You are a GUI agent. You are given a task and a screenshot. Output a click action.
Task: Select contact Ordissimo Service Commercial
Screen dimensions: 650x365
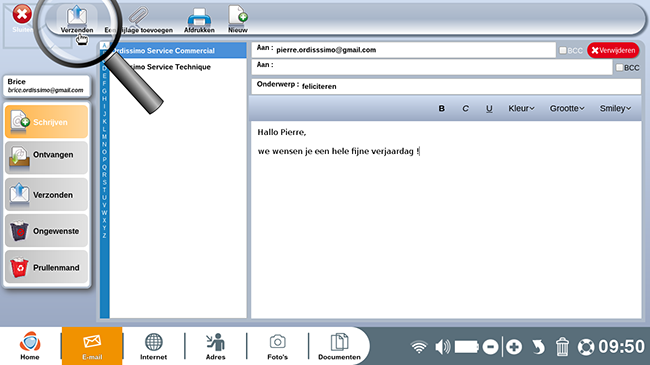[x=178, y=51]
